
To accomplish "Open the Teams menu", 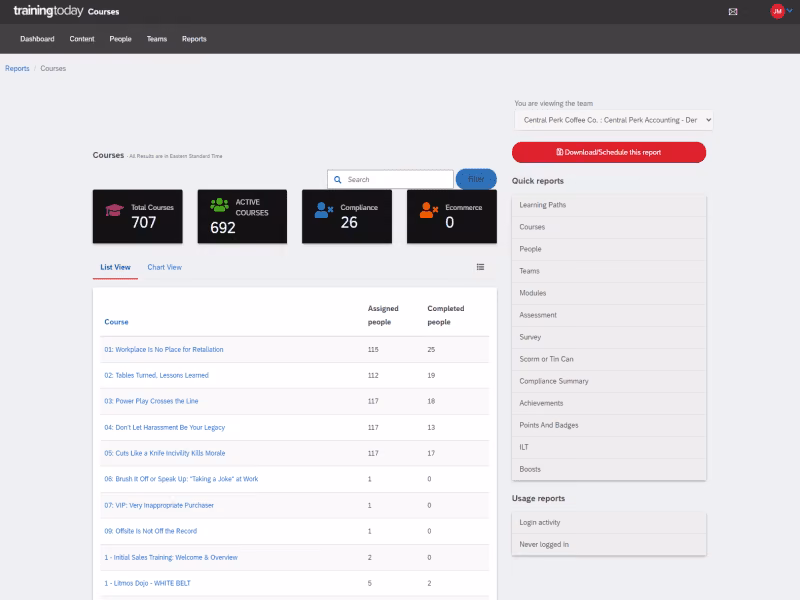I will pyautogui.click(x=157, y=39).
